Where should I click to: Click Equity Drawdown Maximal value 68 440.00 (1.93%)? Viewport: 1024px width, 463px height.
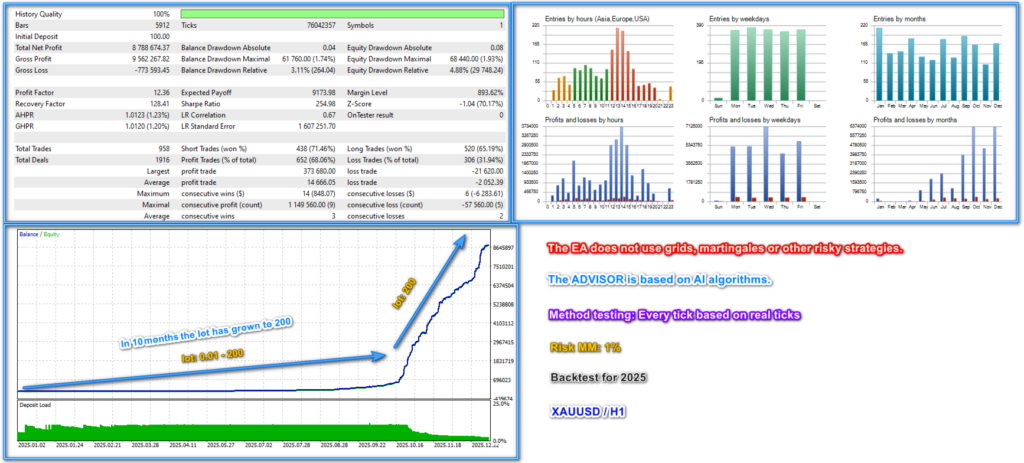pos(477,59)
